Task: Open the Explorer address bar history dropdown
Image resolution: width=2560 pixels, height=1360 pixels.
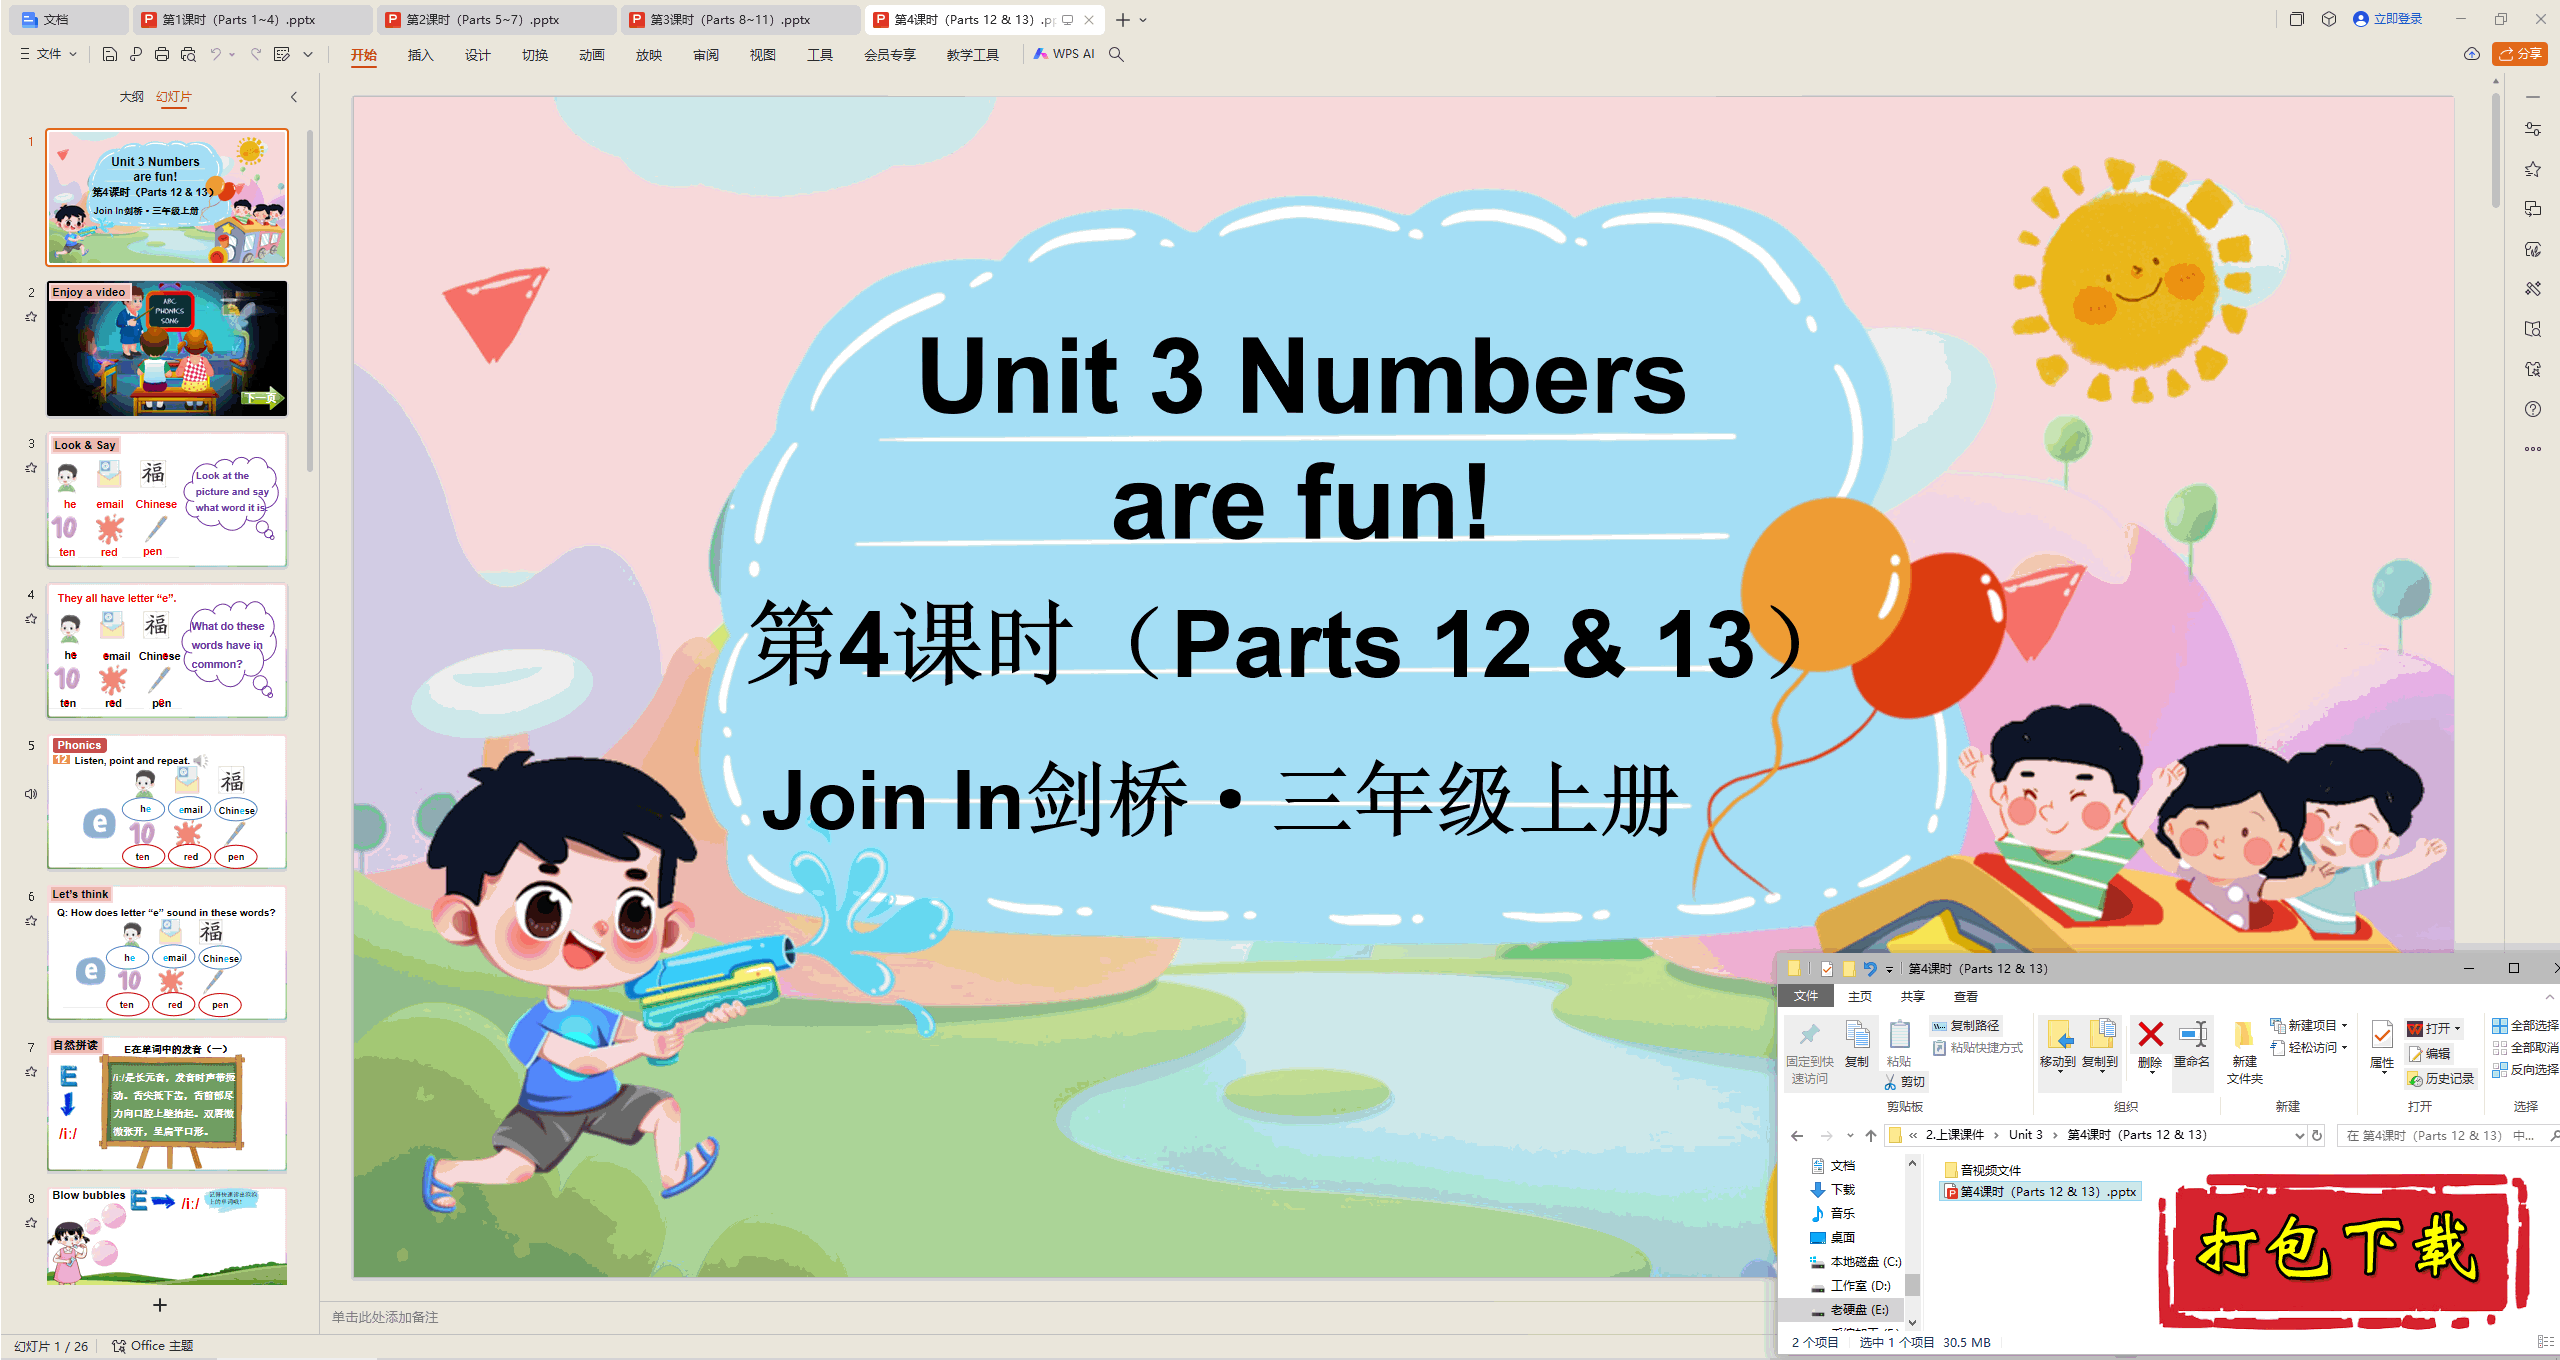Action: coord(2299,1135)
